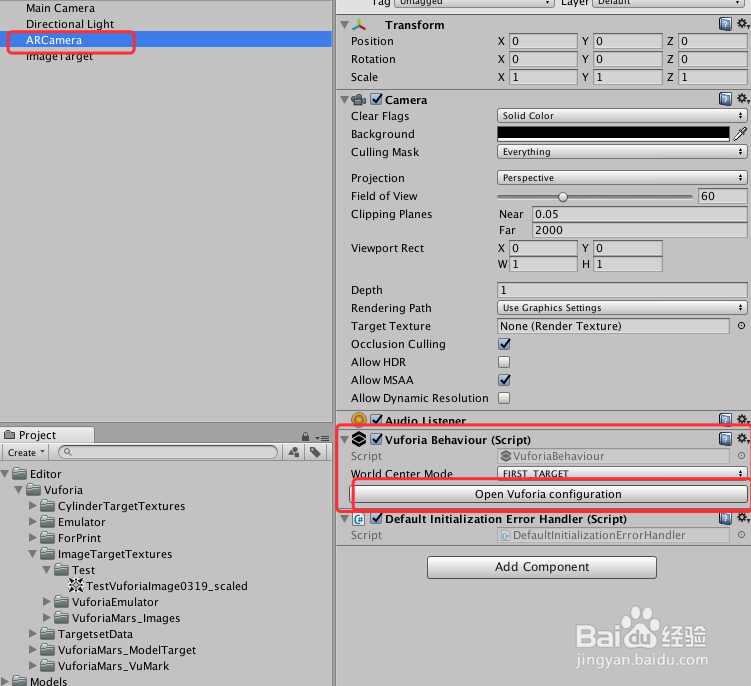Click Search by Type filter icon

[x=294, y=452]
